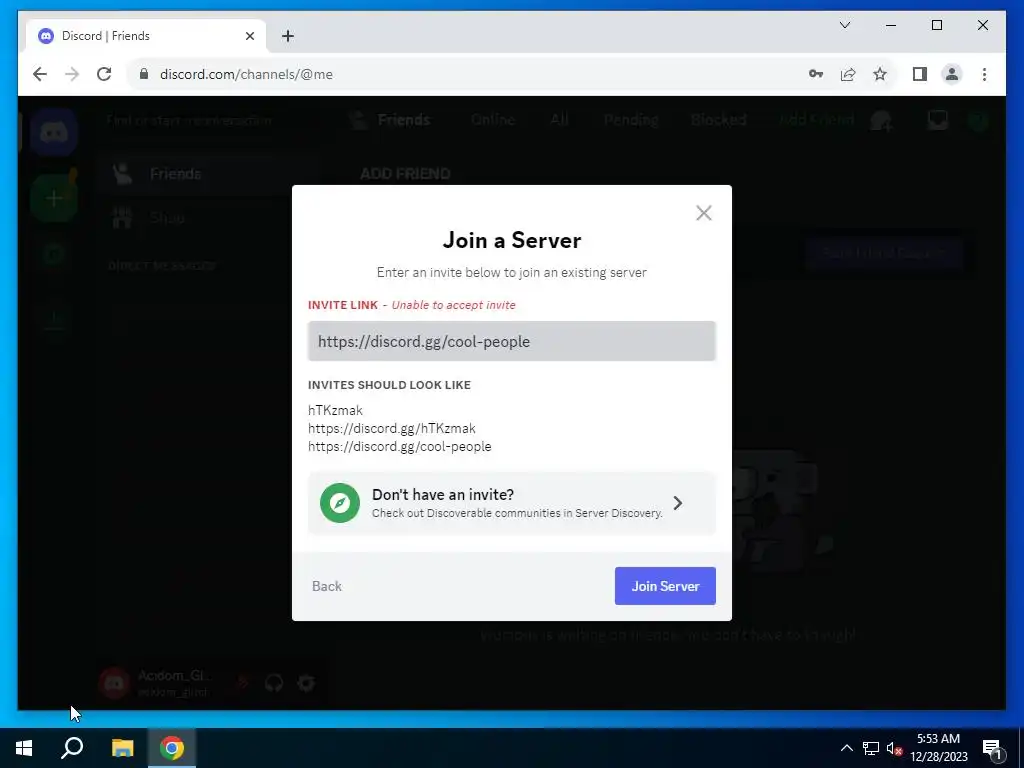Reload the Discord page

point(104,74)
